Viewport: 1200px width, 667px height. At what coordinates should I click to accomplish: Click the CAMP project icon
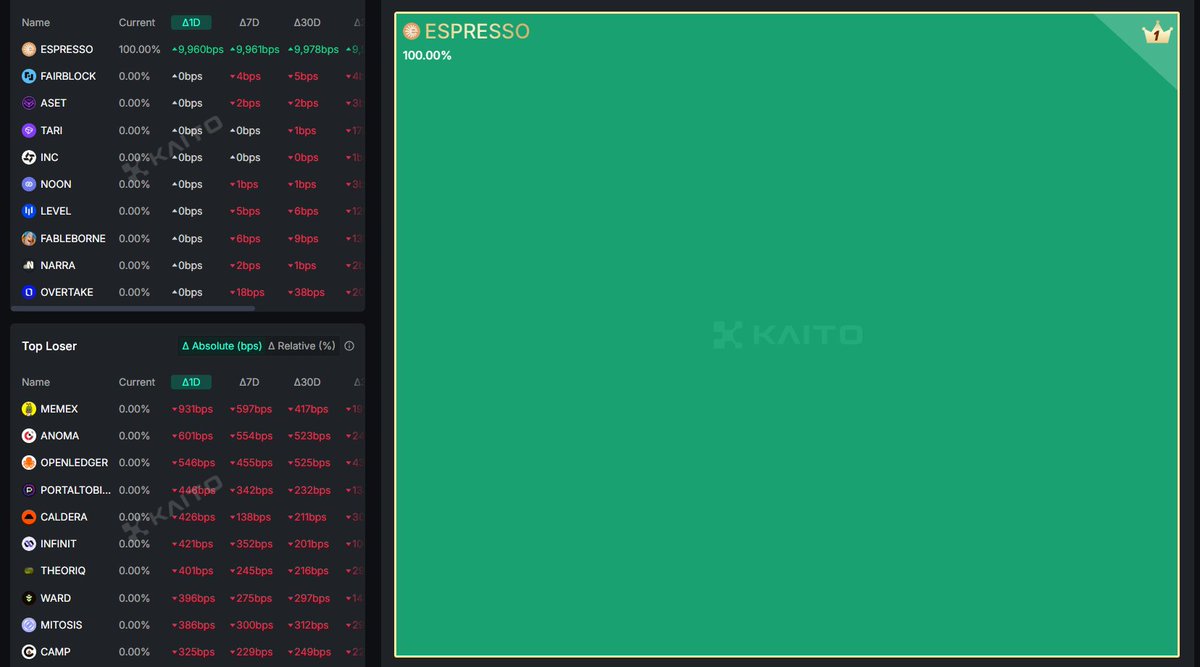tap(29, 652)
